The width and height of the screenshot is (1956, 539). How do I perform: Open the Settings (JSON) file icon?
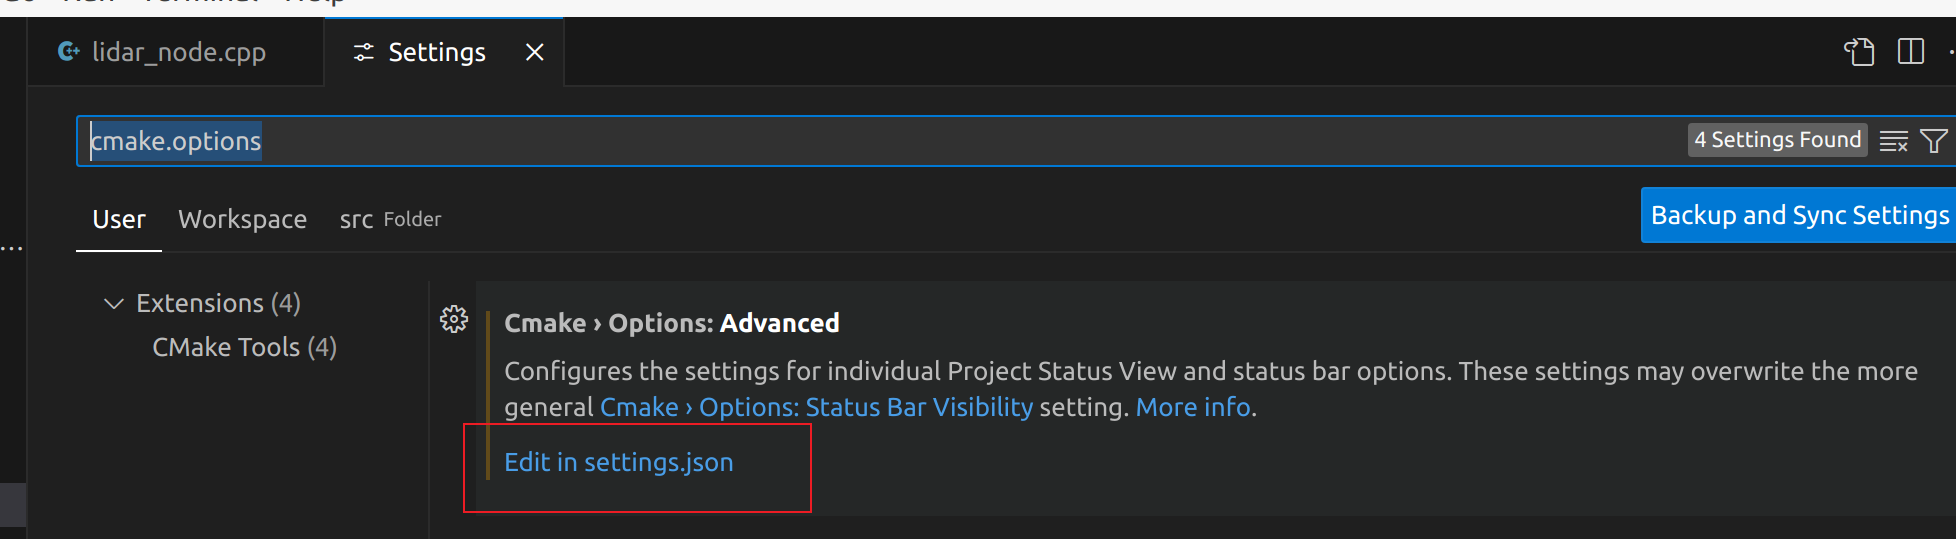tap(1859, 52)
